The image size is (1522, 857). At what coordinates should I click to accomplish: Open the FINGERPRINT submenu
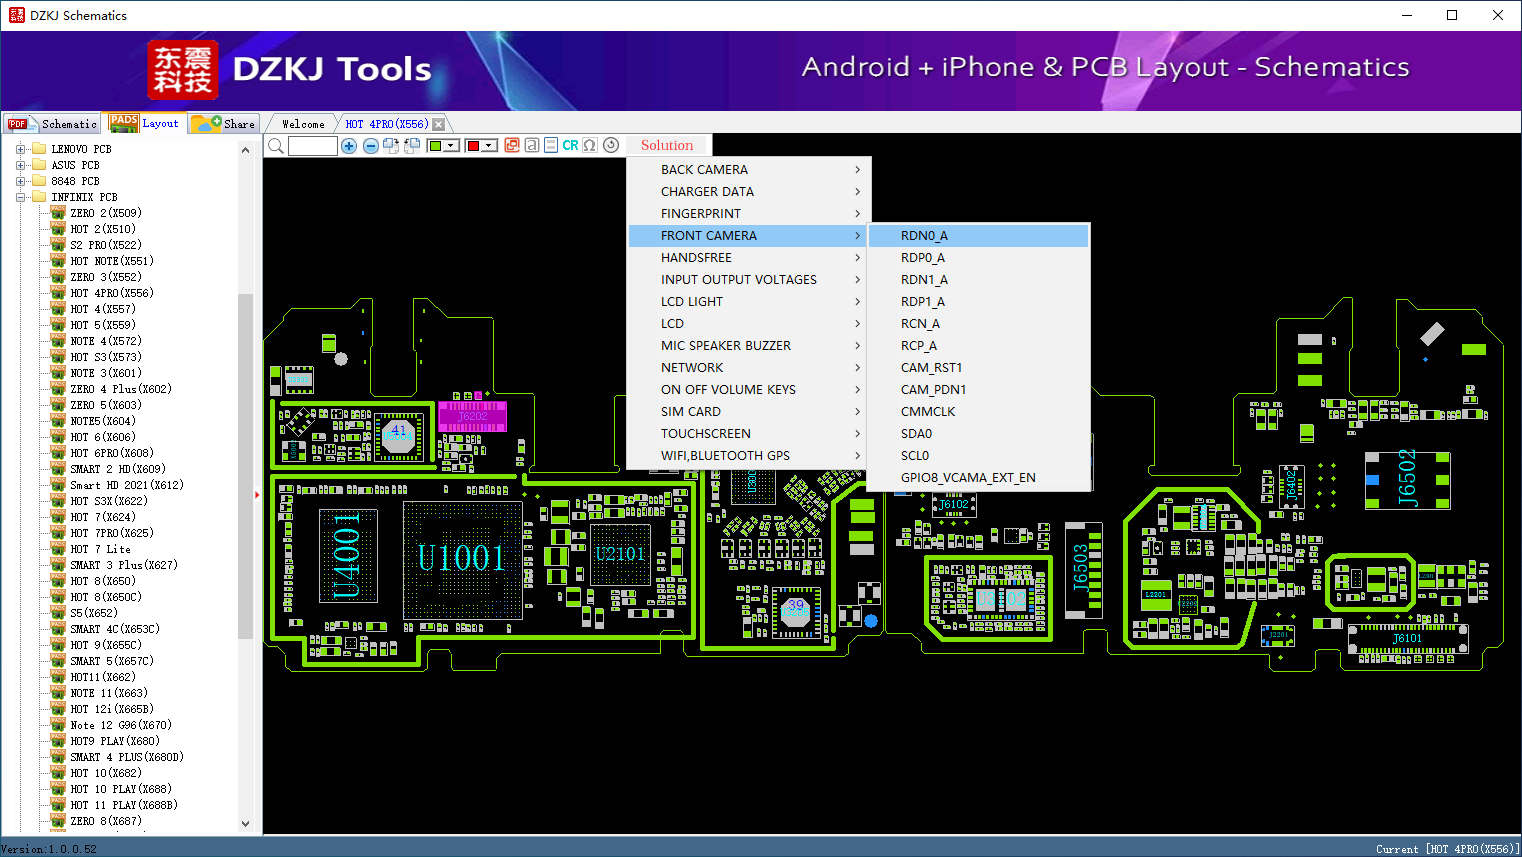(x=750, y=213)
